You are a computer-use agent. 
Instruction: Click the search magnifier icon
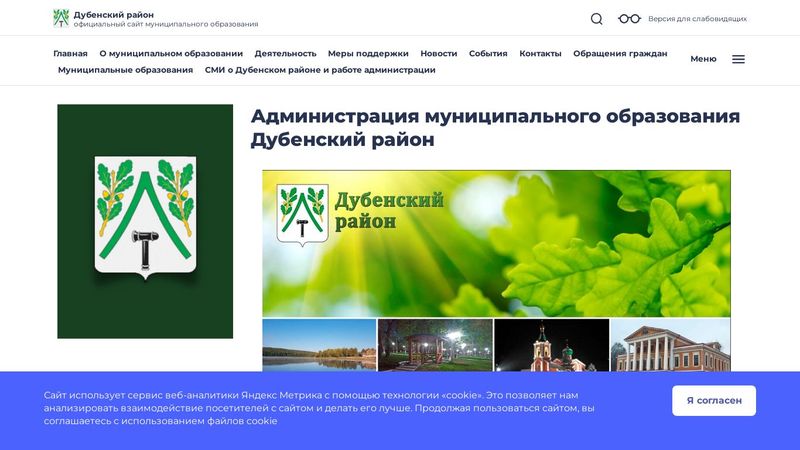597,19
